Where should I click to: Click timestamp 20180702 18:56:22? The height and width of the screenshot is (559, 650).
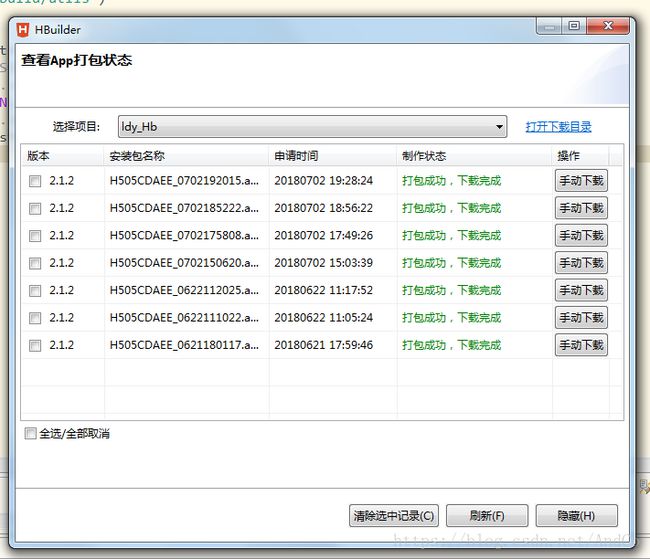tap(323, 208)
